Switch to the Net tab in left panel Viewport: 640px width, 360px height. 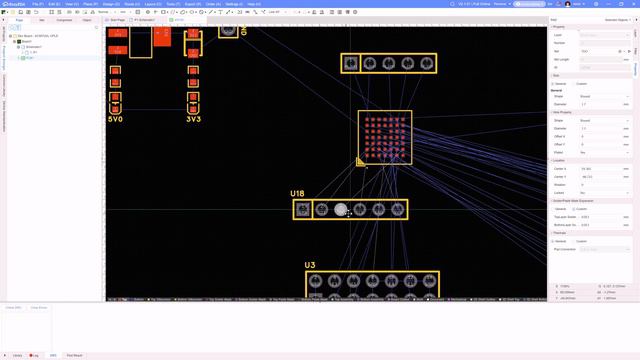click(42, 20)
